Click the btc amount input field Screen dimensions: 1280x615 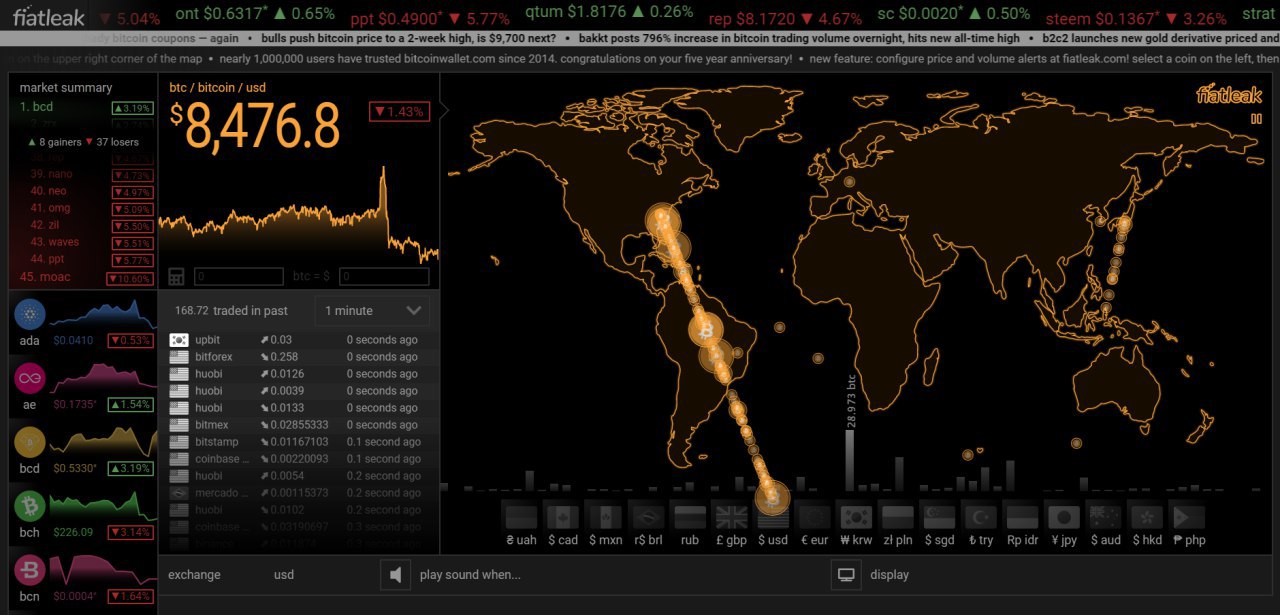[239, 276]
